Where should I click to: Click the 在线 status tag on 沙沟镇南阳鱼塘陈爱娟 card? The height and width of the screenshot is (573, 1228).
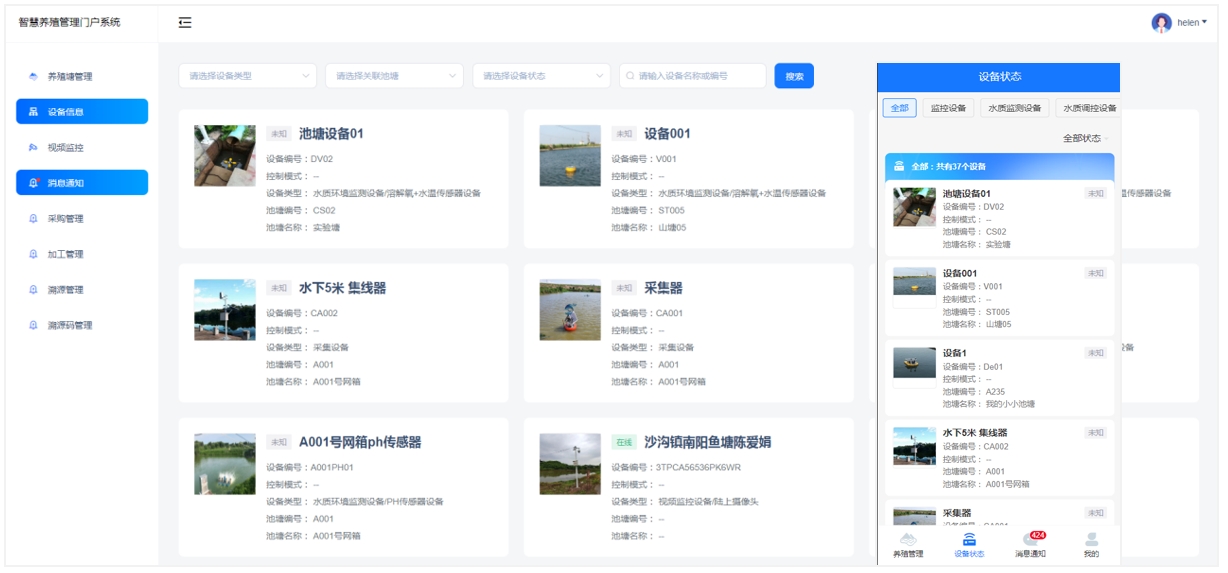[x=624, y=442]
